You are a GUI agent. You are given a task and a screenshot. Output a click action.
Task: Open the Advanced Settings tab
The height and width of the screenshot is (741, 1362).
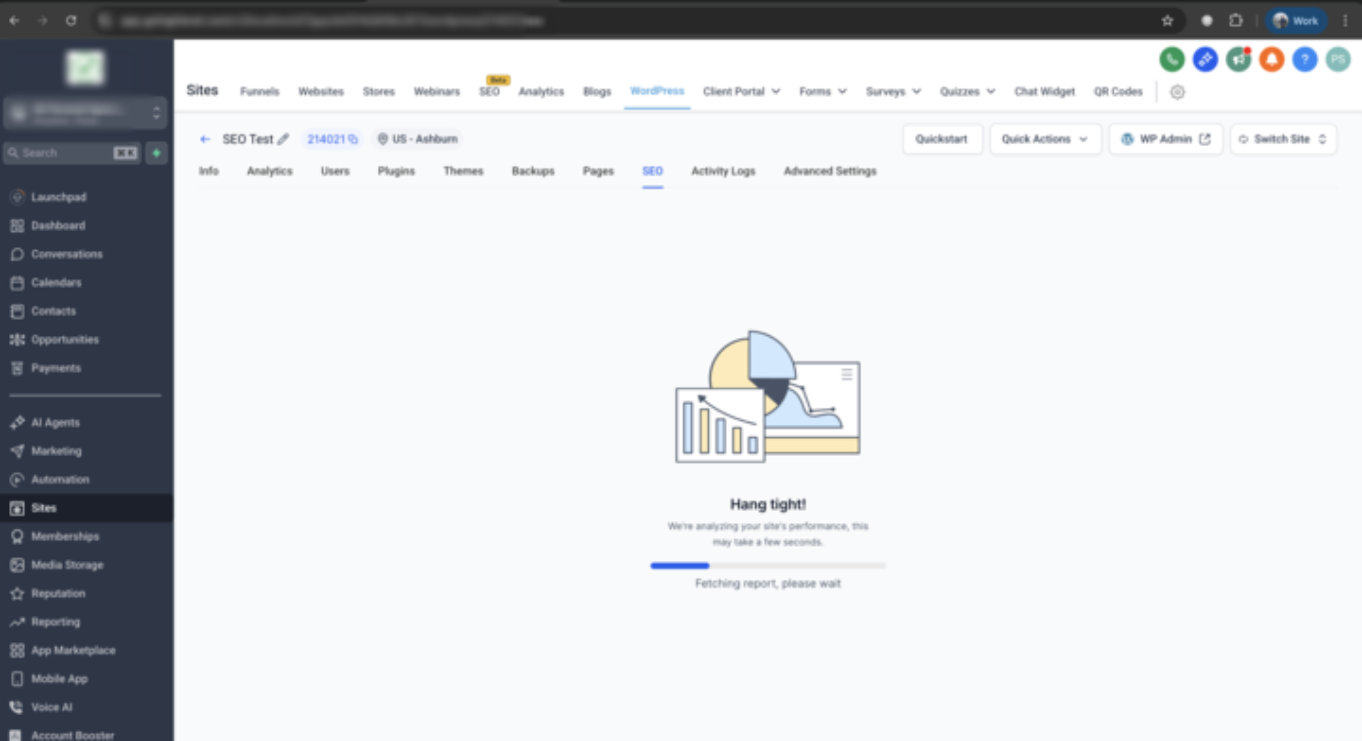tap(830, 171)
